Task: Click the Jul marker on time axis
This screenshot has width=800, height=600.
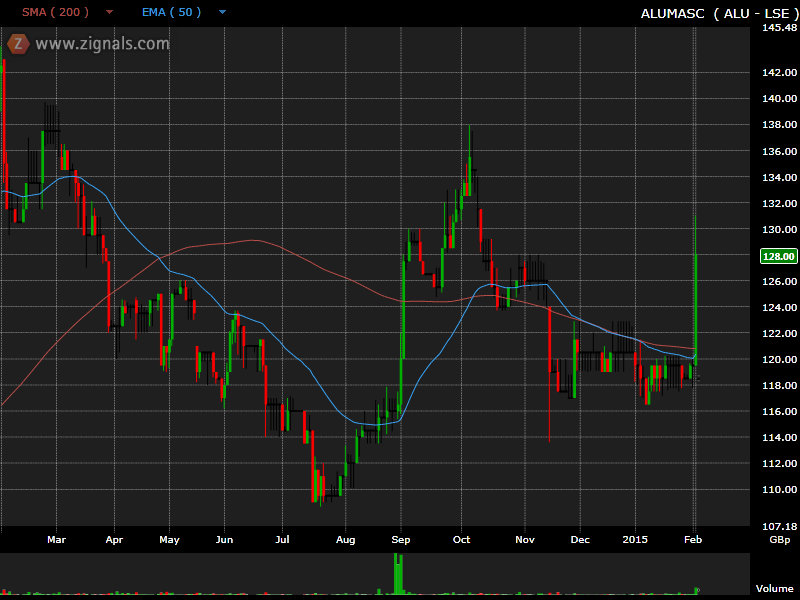Action: [283, 539]
